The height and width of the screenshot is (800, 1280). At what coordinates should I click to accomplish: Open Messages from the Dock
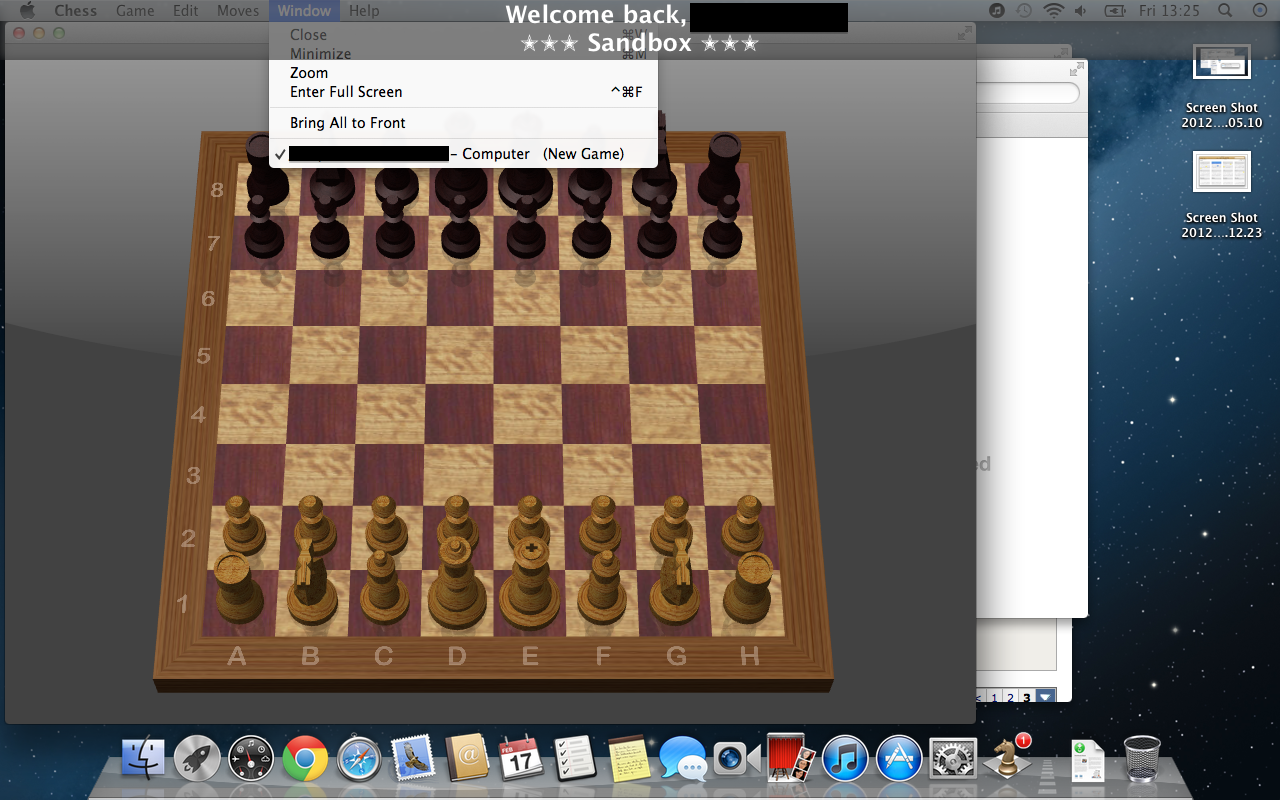(x=683, y=759)
